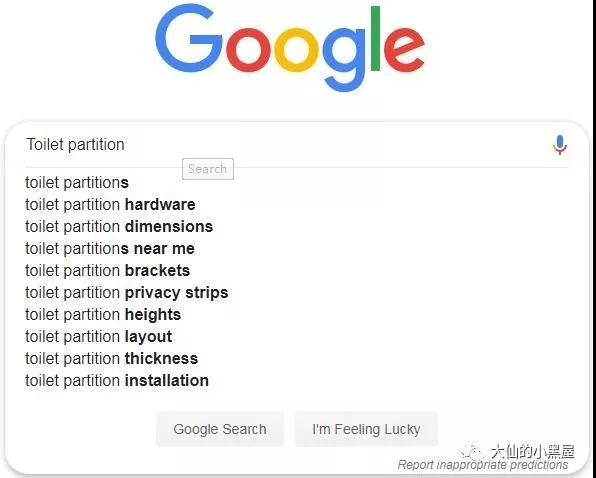Click the I'm Feeling Lucky button
The height and width of the screenshot is (478, 596).
click(366, 429)
